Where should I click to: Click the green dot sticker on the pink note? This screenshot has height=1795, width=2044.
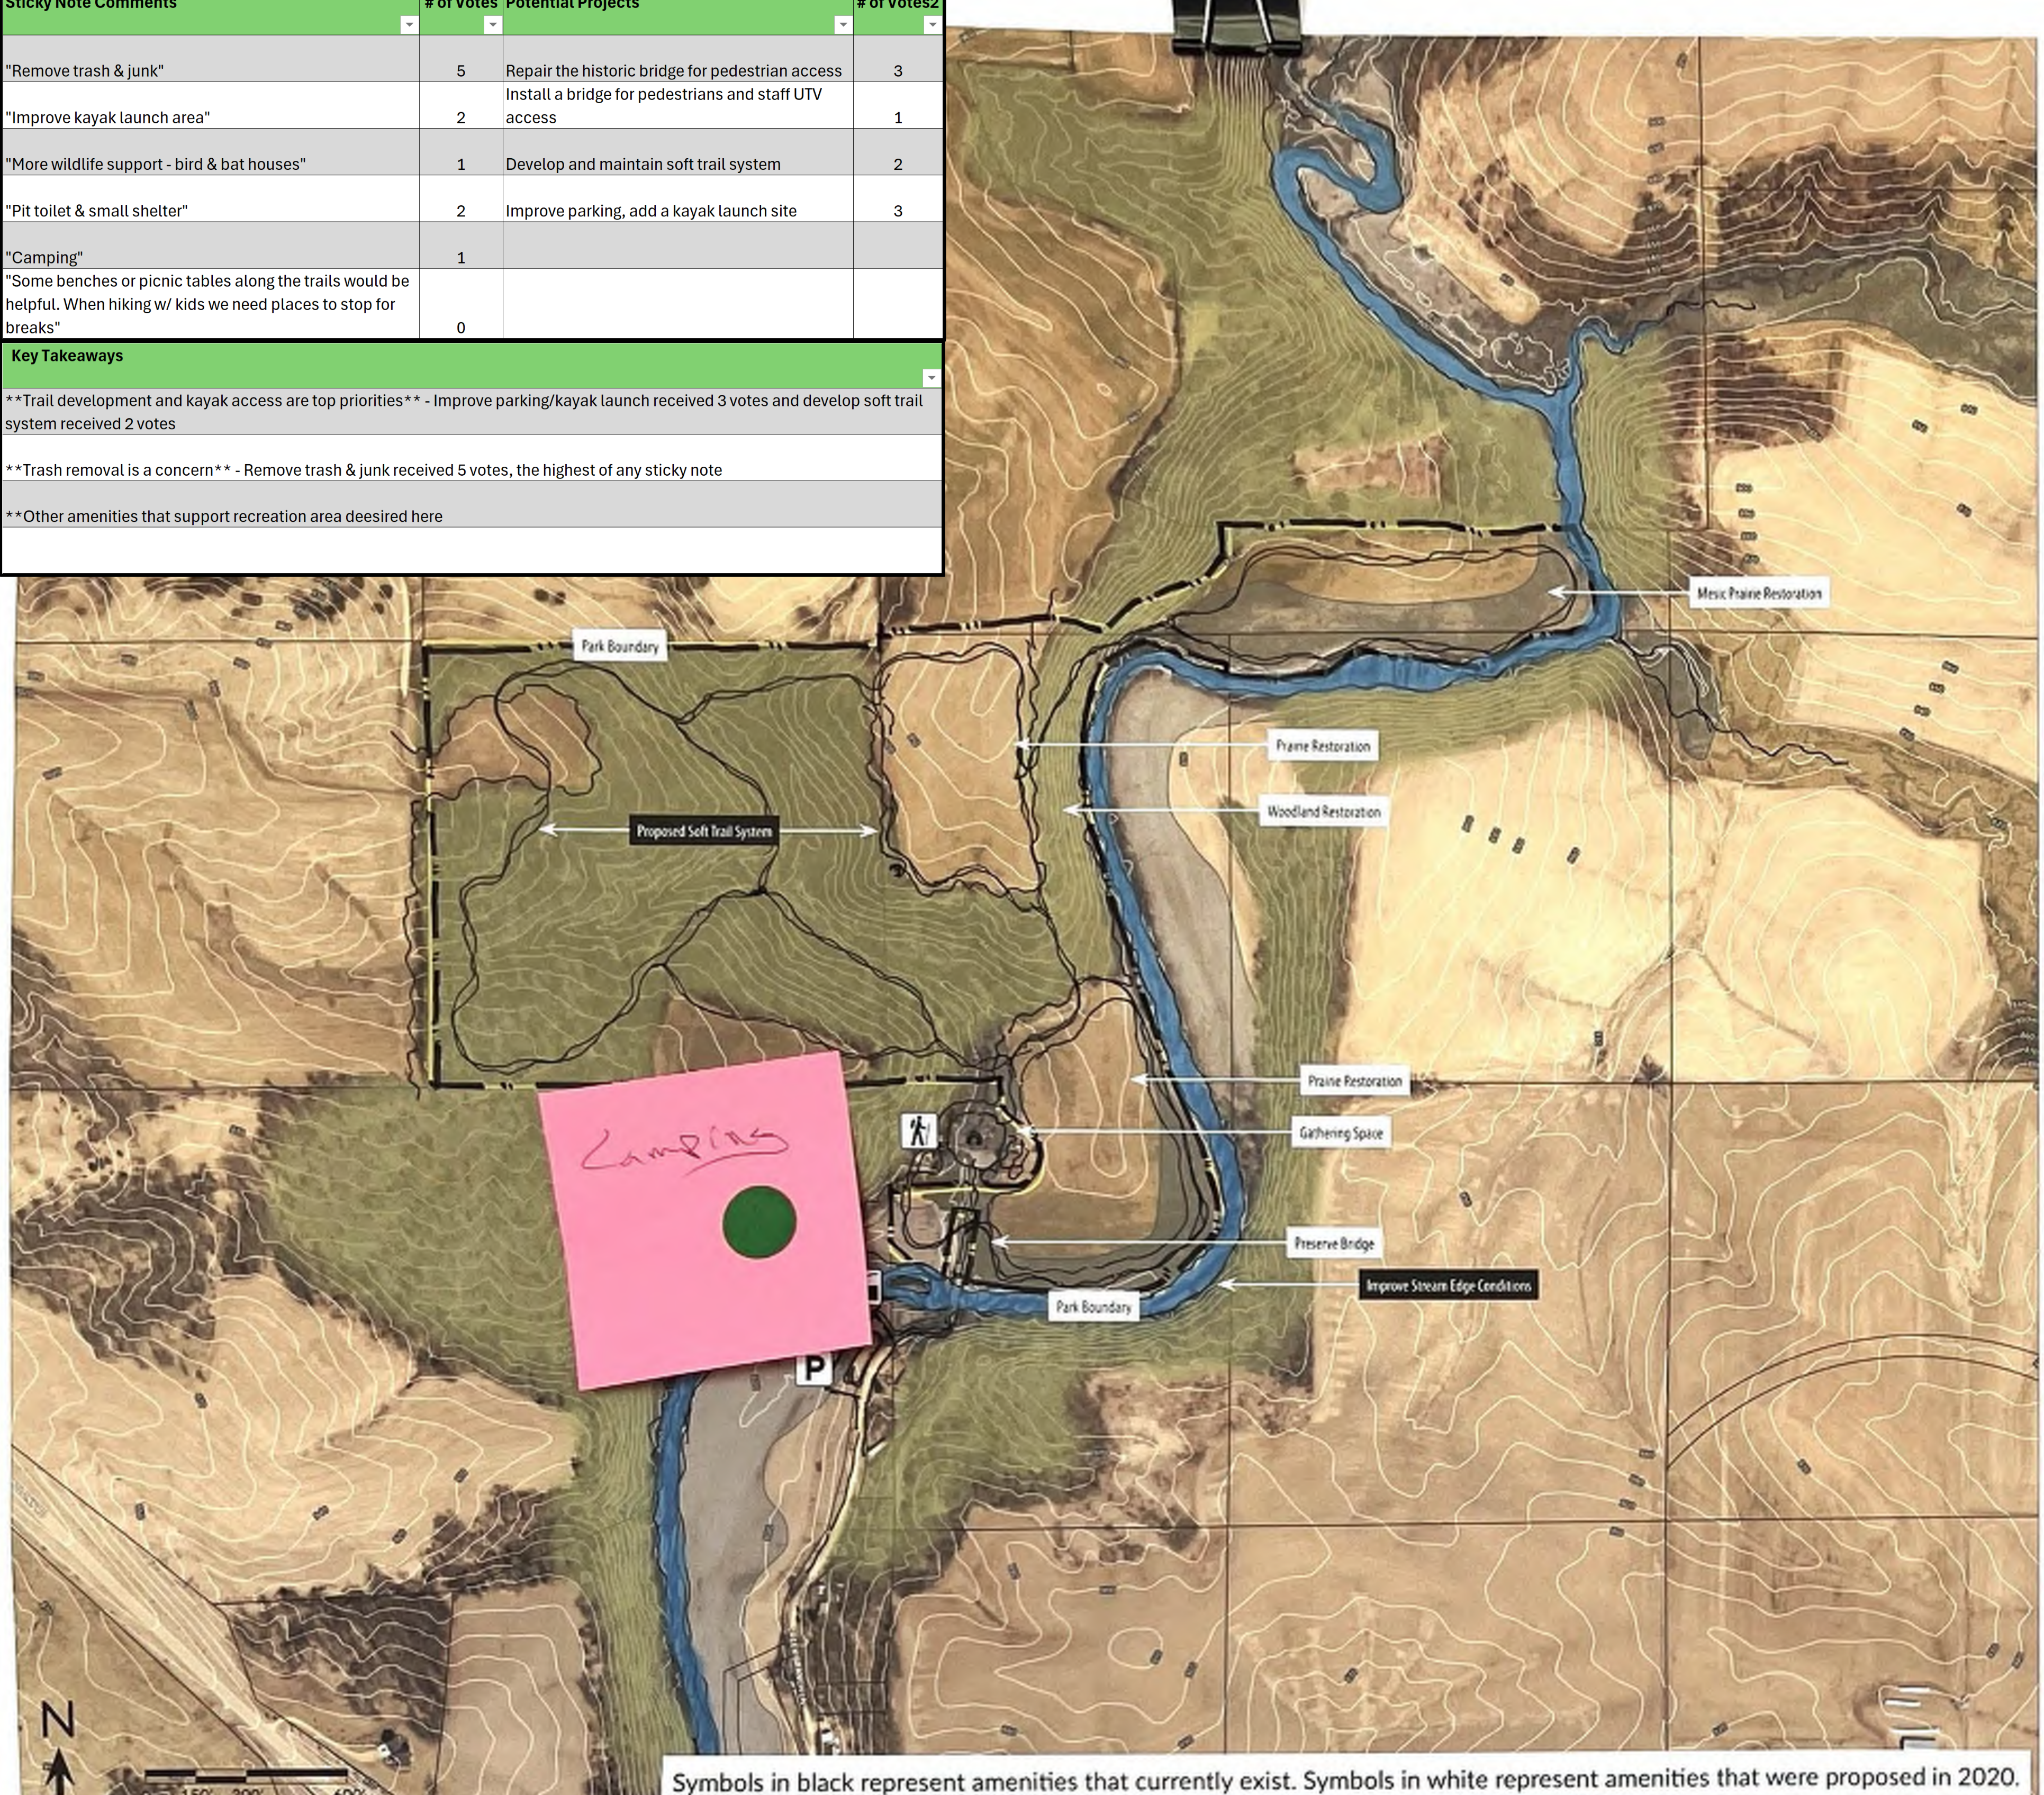(x=759, y=1221)
